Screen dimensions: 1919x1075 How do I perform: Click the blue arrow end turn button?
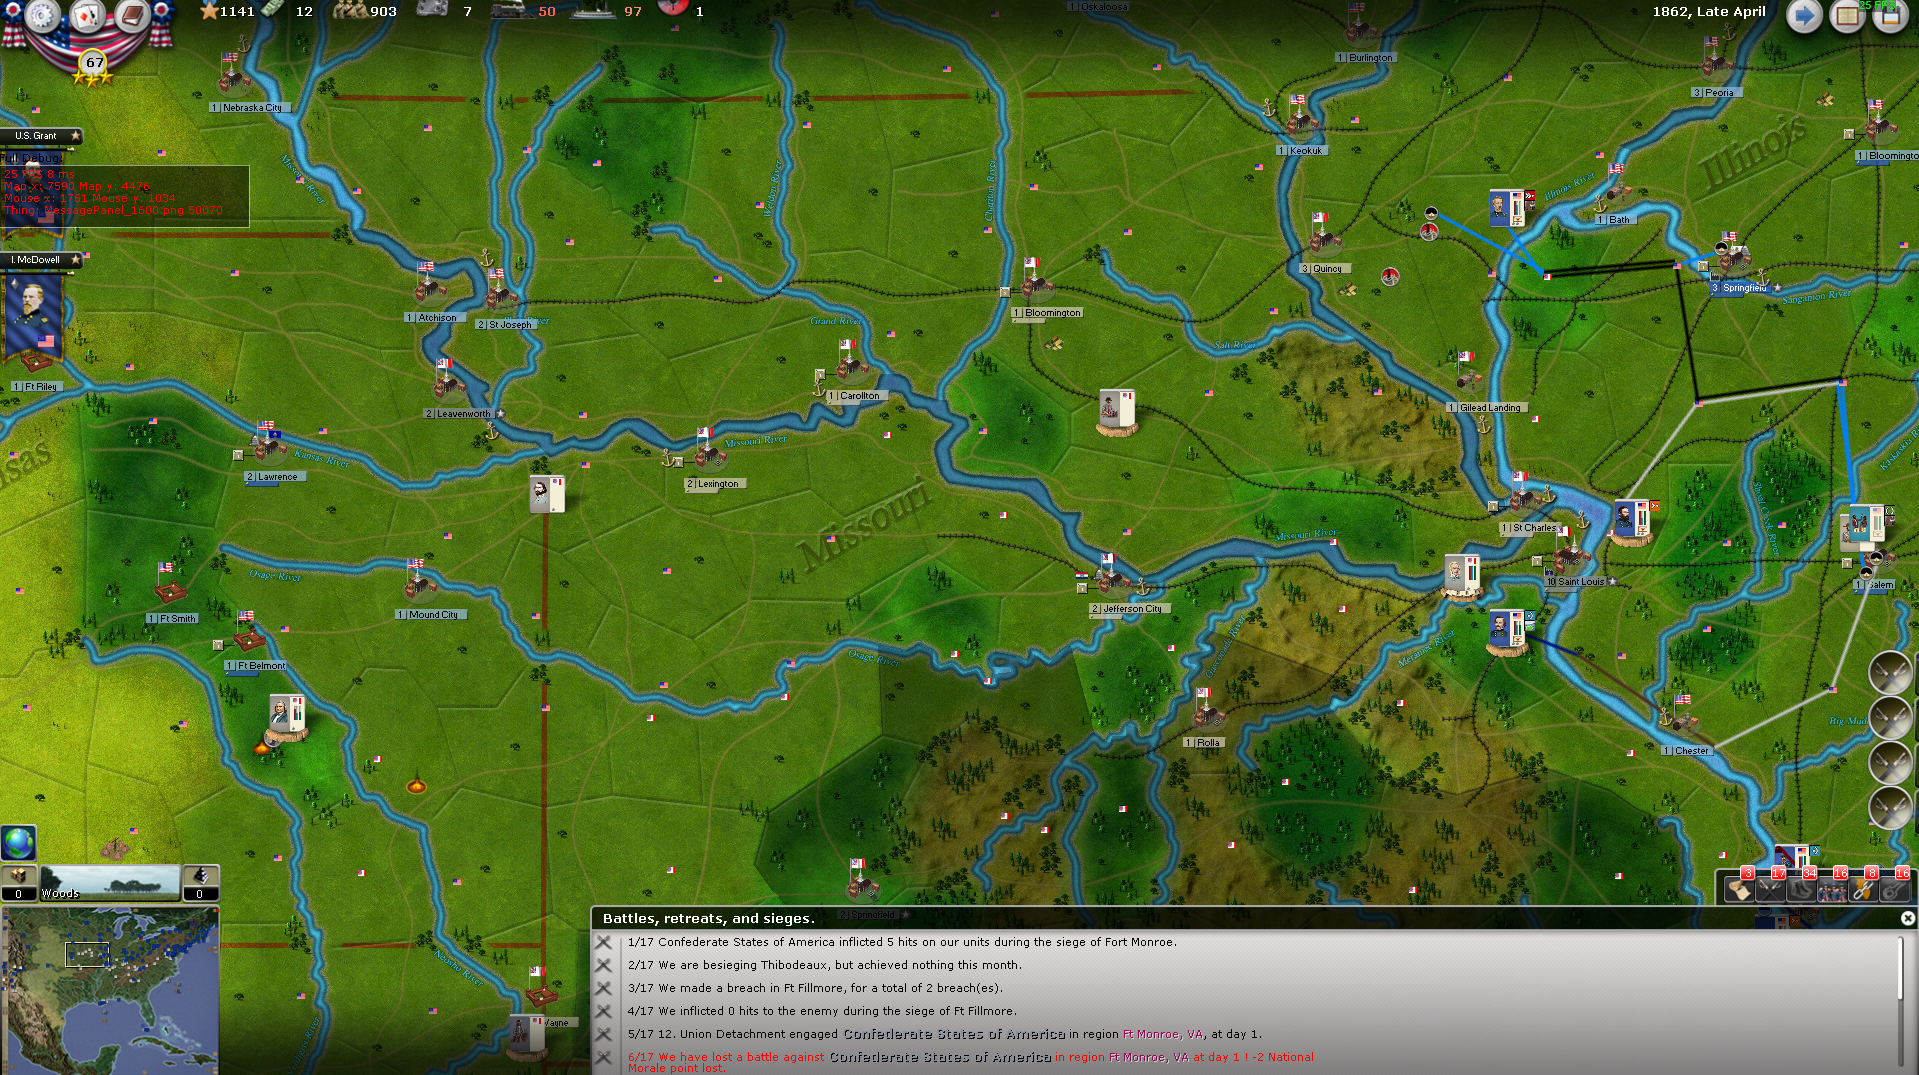click(1804, 16)
